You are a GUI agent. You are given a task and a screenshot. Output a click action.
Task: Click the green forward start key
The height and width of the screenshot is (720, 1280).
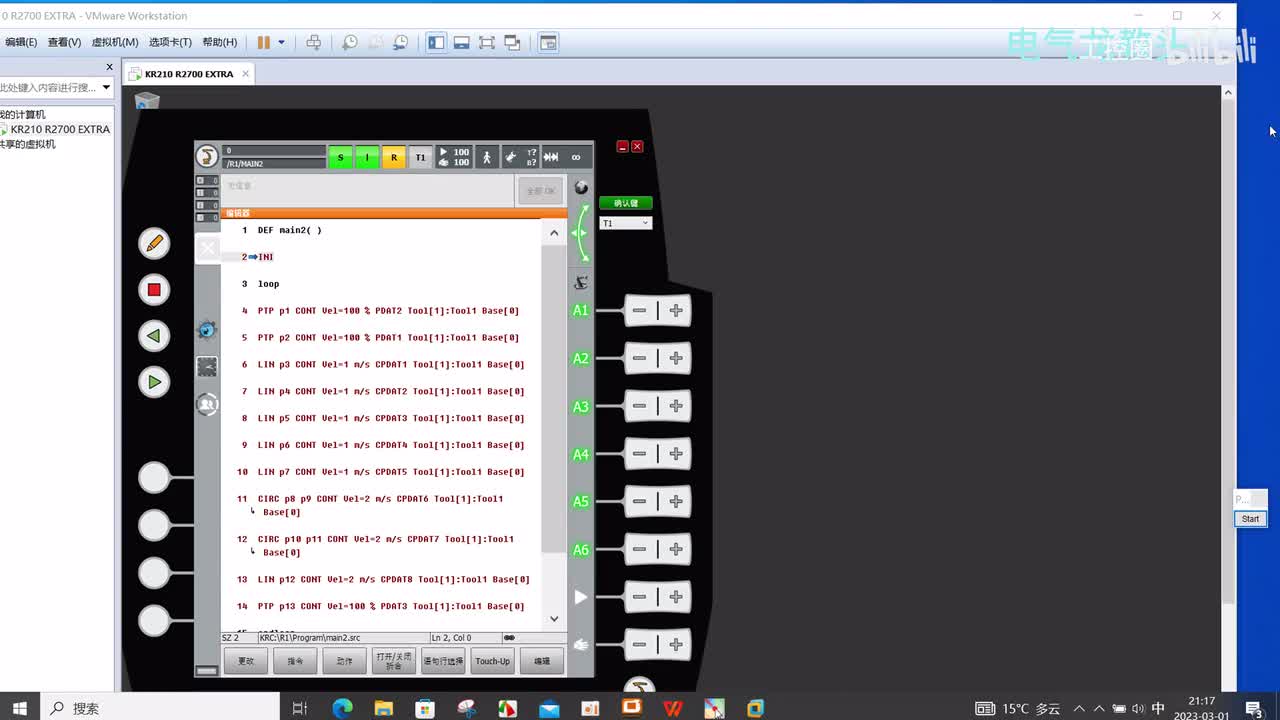click(x=154, y=382)
